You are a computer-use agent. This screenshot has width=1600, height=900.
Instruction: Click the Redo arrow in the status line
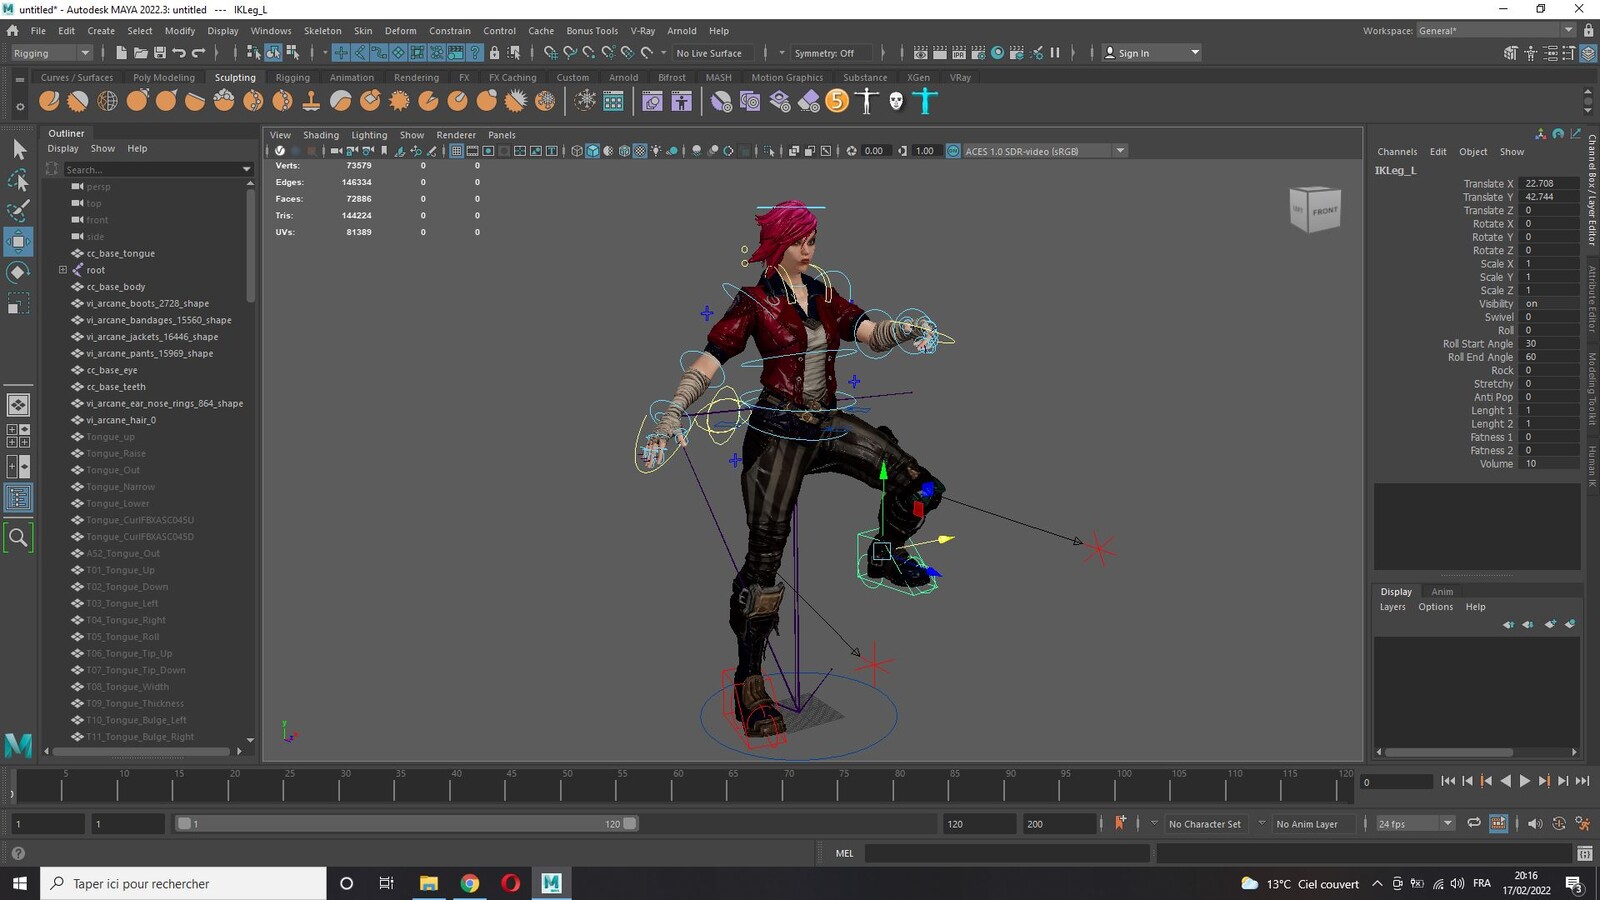(198, 53)
